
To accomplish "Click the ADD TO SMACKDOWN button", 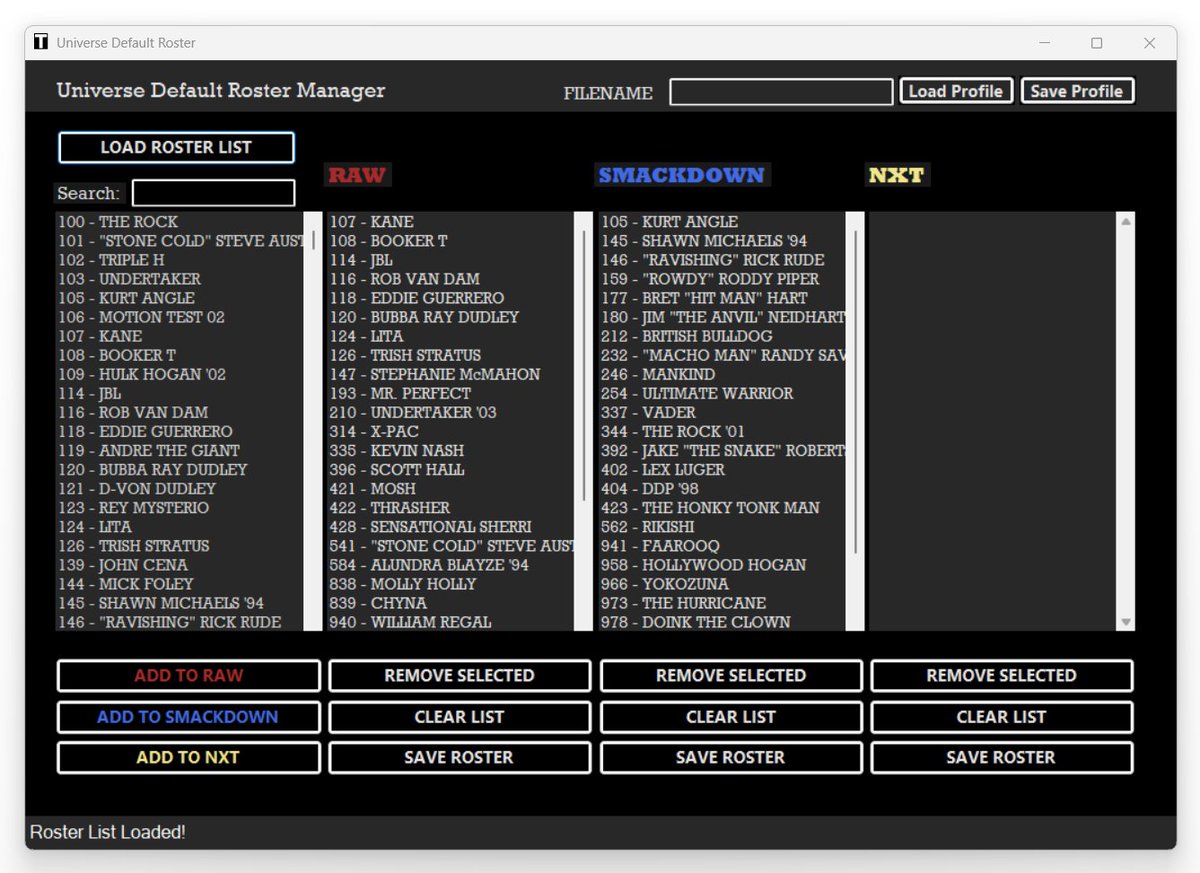I will point(188,716).
